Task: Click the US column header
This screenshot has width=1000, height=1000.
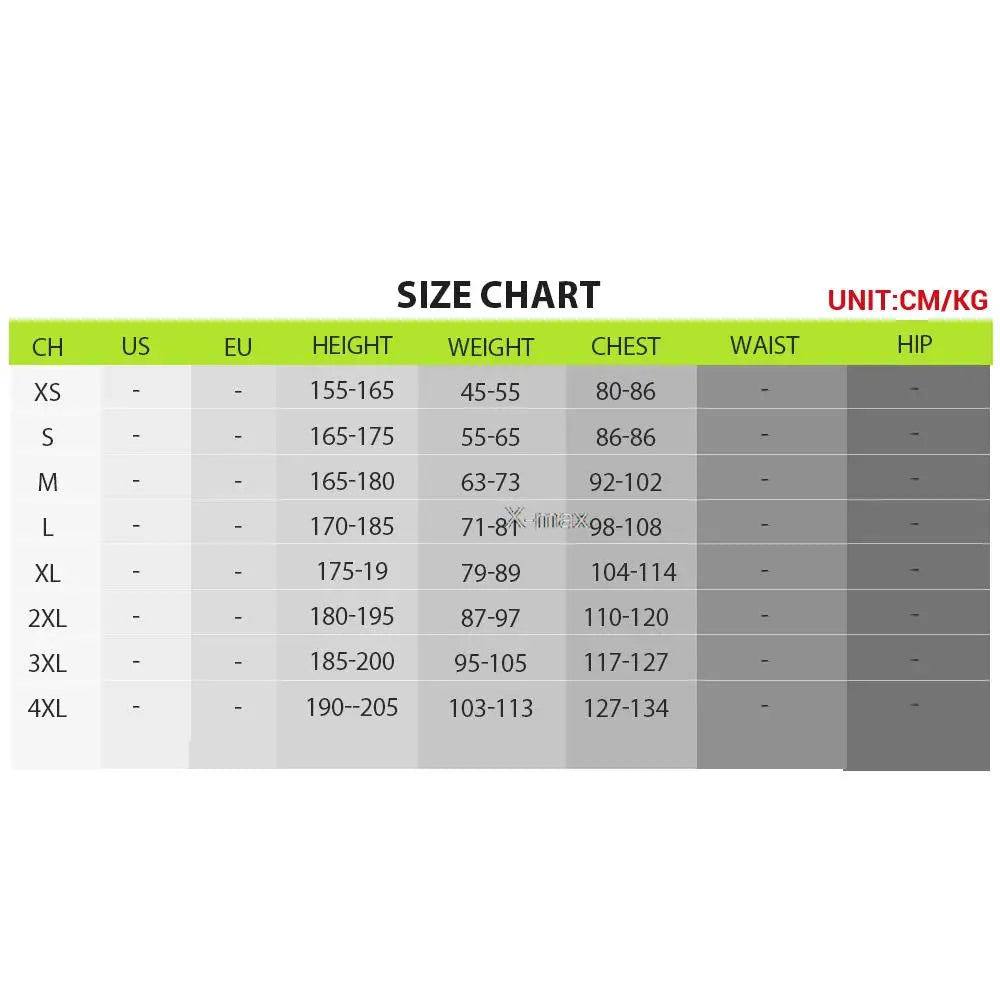Action: click(135, 346)
